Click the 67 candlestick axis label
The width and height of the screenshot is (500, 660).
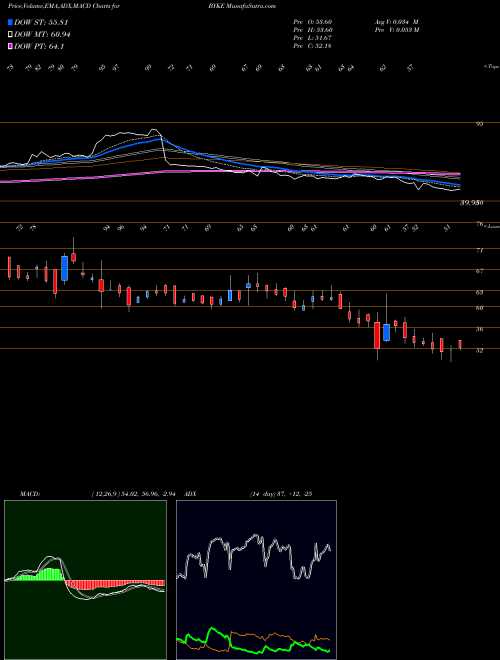pos(479,271)
